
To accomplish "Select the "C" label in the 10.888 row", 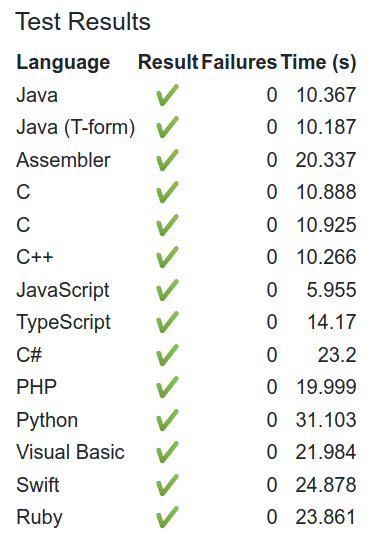I will pos(23,192).
